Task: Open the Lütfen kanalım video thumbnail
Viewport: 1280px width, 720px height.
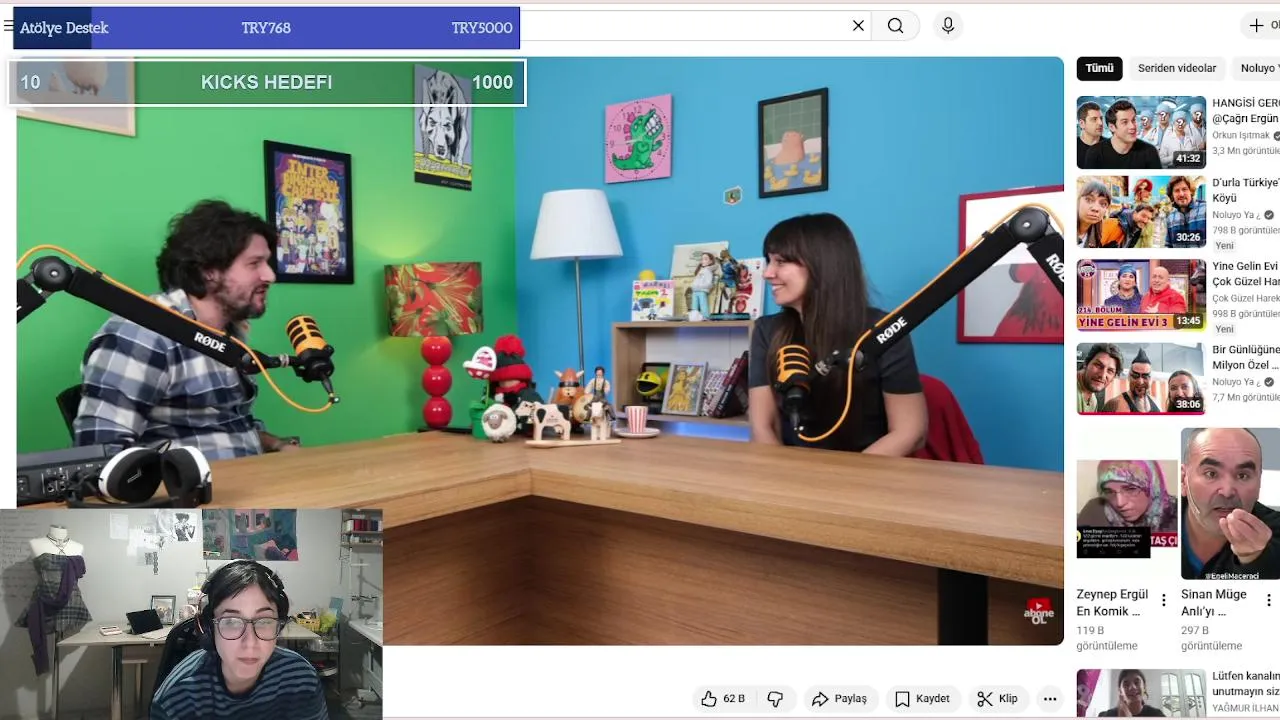Action: pos(1141,693)
